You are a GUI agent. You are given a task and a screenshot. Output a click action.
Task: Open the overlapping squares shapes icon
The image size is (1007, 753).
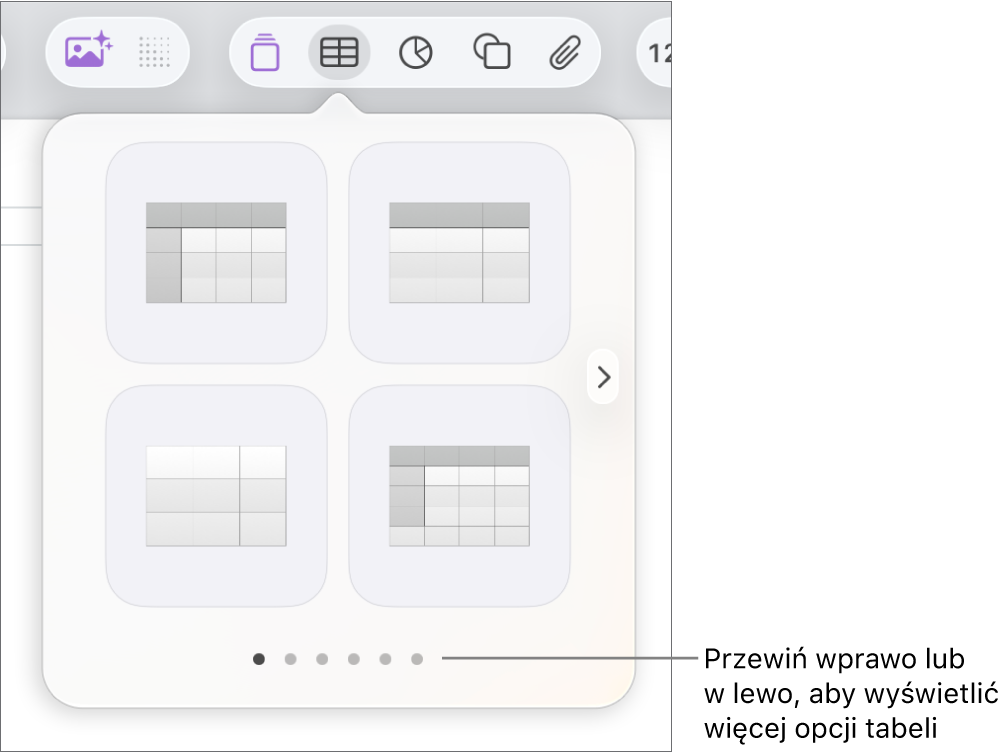click(491, 51)
